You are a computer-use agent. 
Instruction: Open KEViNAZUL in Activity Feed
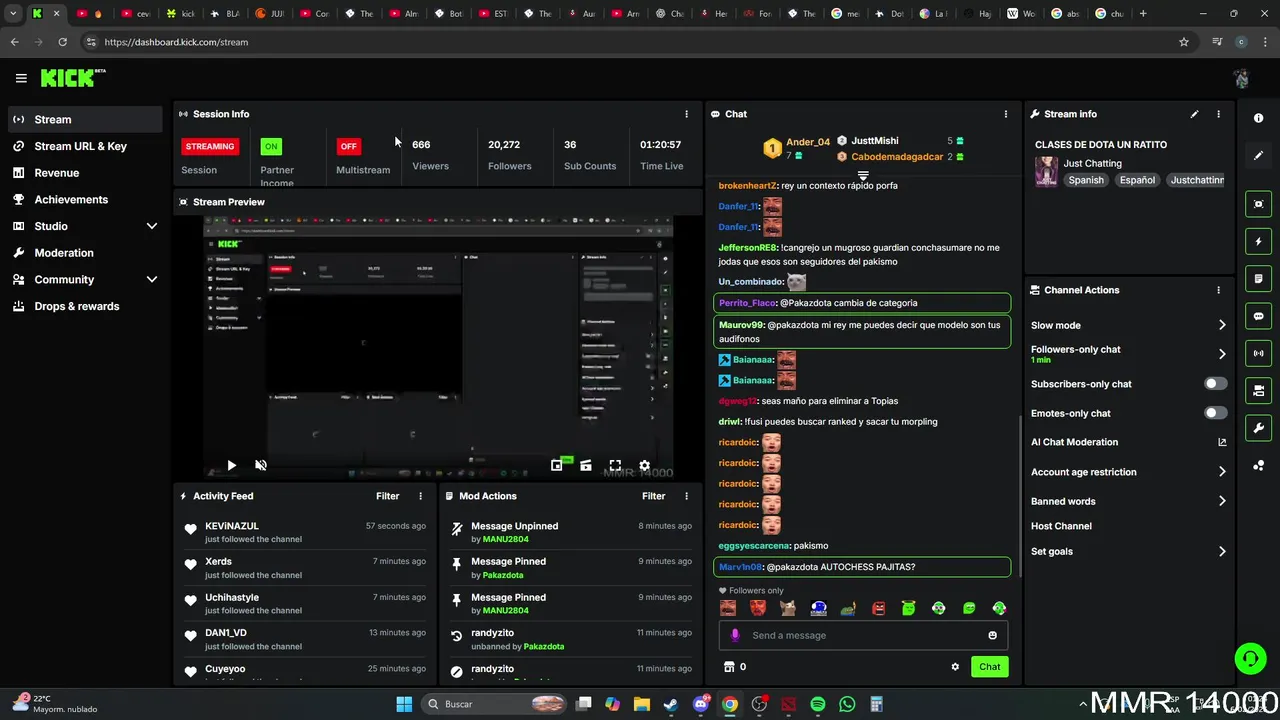click(x=232, y=526)
